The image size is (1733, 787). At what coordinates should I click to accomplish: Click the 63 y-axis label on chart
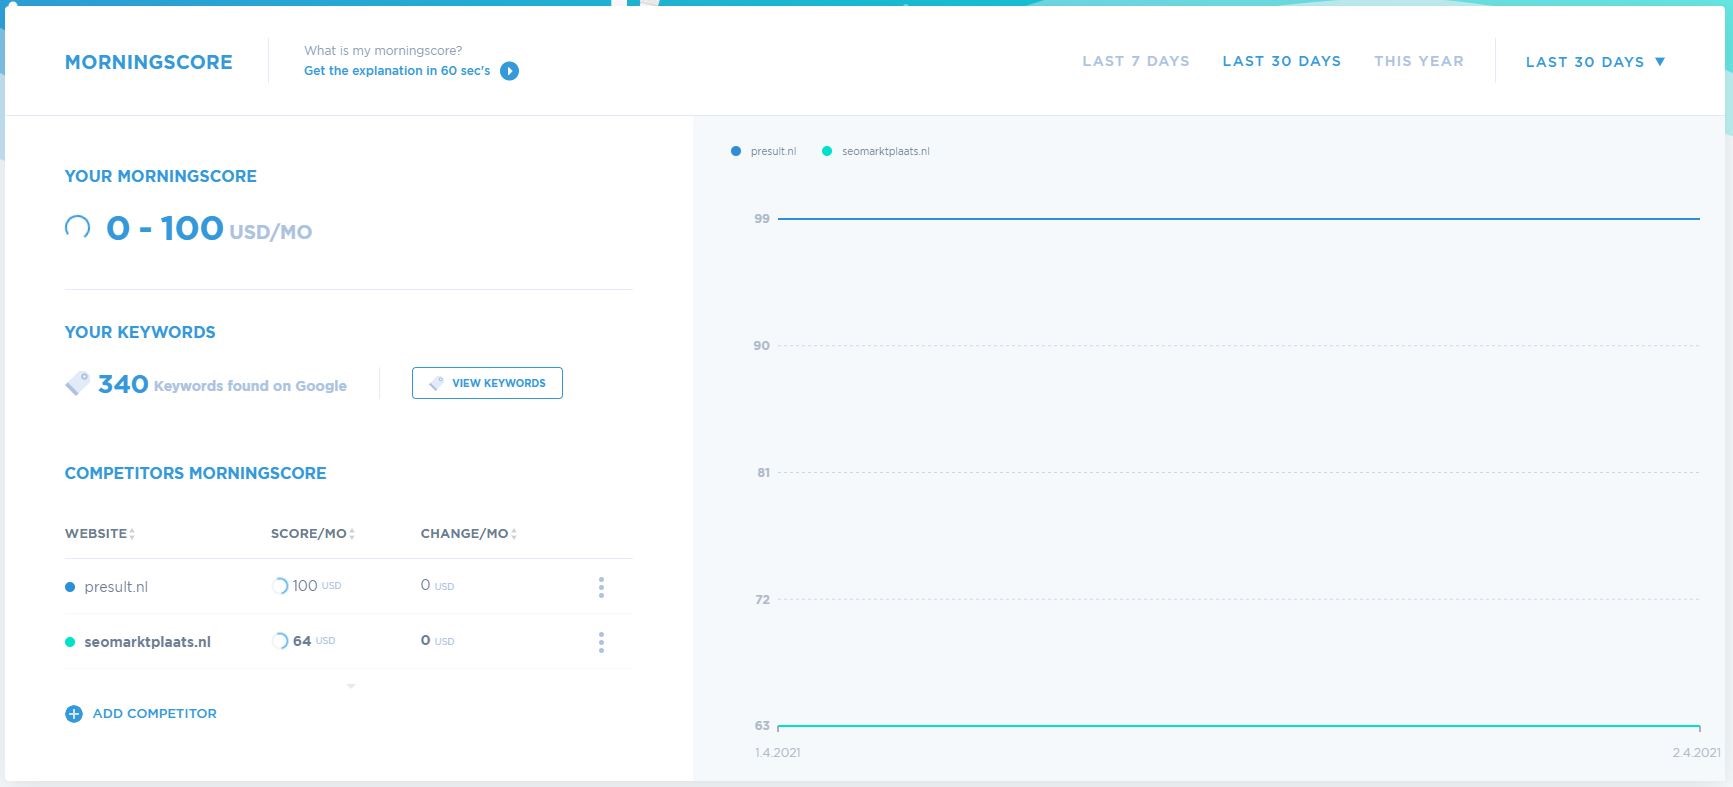762,726
